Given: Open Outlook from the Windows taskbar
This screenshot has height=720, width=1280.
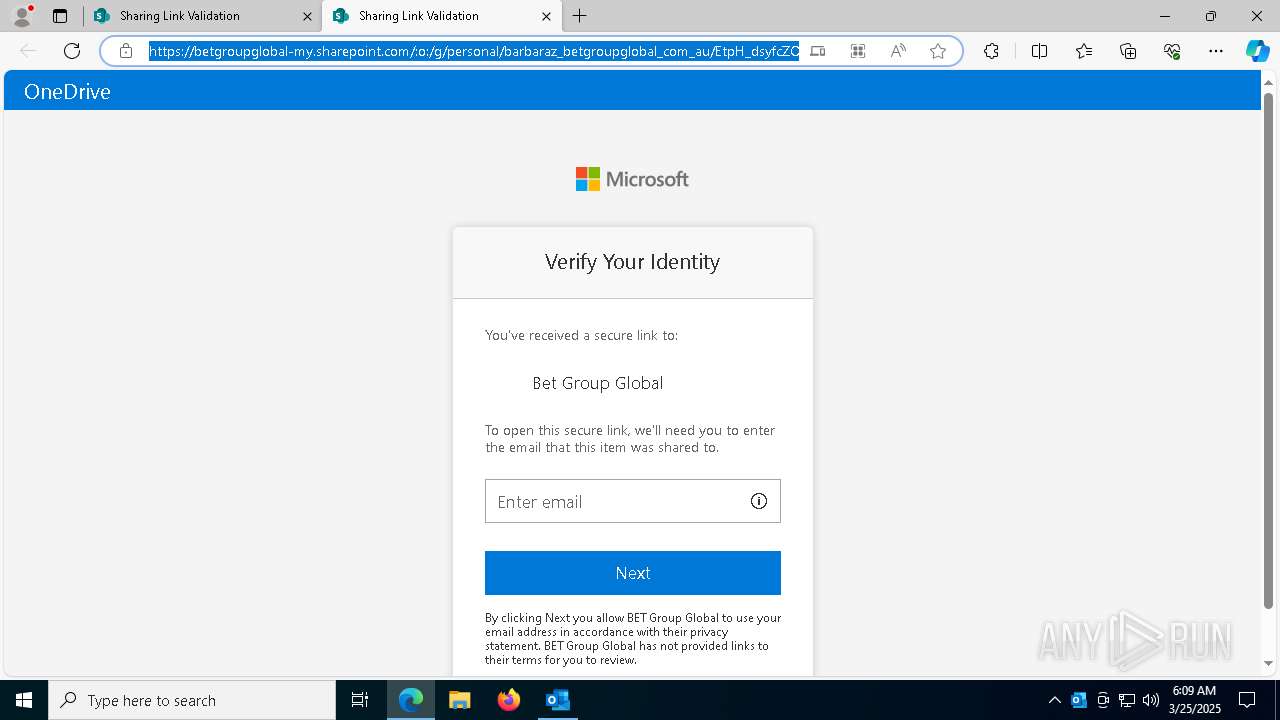Looking at the screenshot, I should [557, 700].
